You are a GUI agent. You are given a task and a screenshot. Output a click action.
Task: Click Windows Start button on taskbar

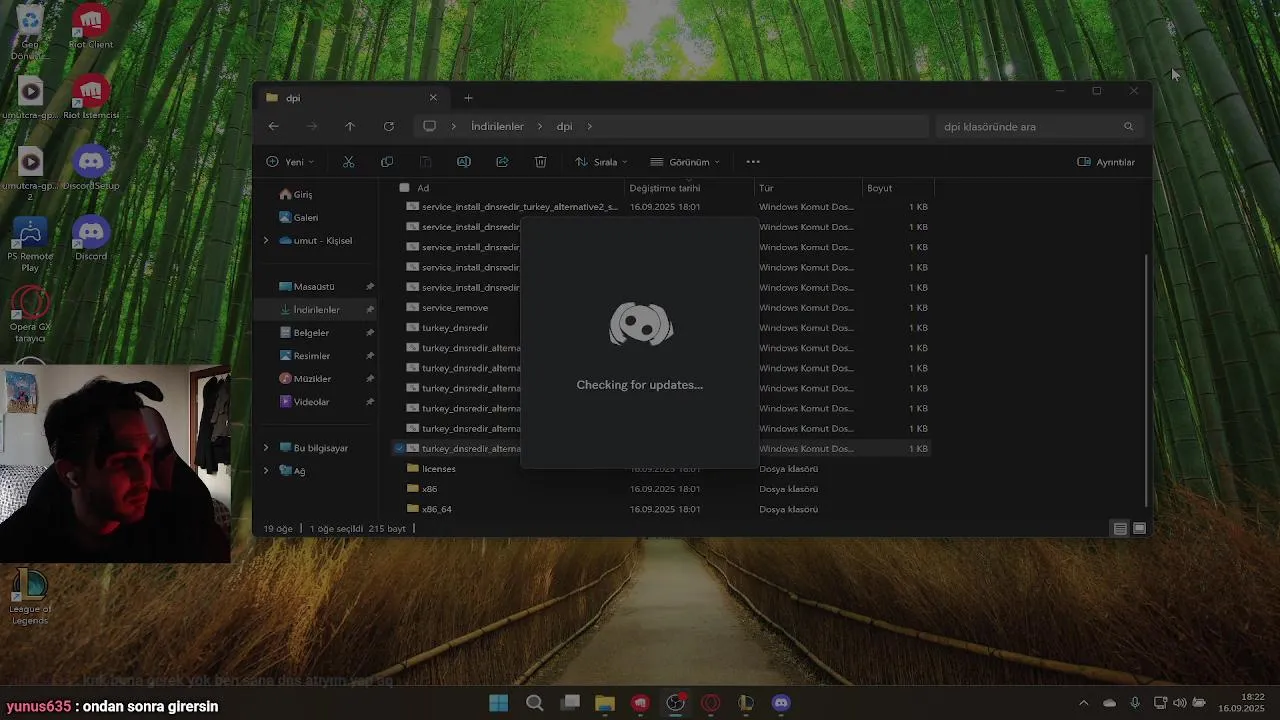(498, 703)
